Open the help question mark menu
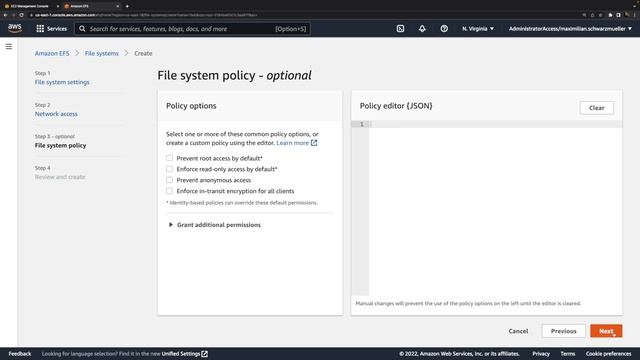 tap(444, 29)
